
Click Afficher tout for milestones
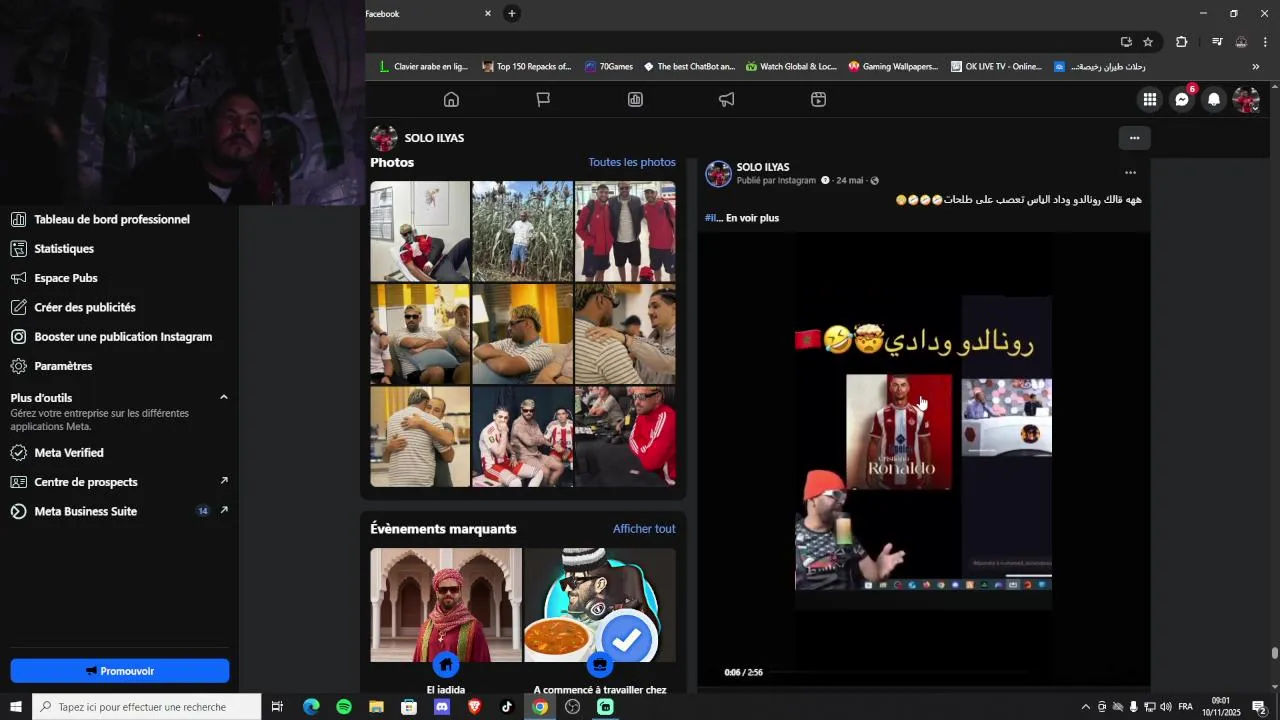(x=644, y=529)
